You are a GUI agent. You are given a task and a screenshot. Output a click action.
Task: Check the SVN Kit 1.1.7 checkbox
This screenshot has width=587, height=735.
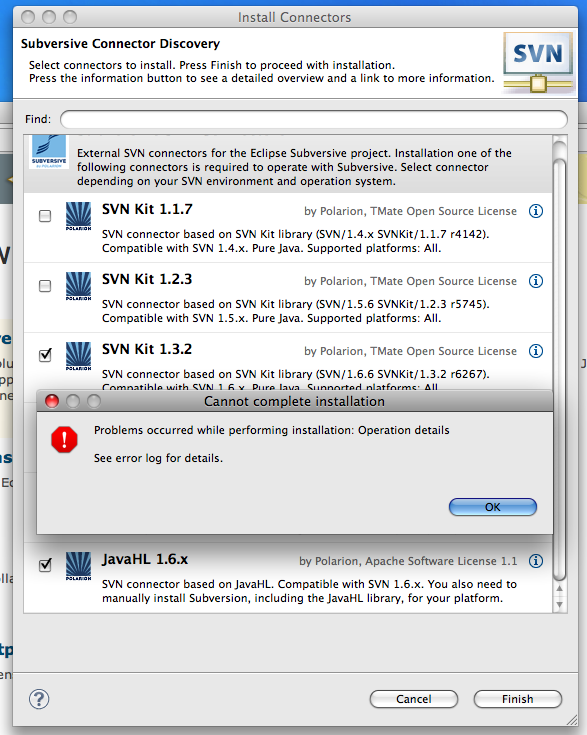(x=45, y=216)
